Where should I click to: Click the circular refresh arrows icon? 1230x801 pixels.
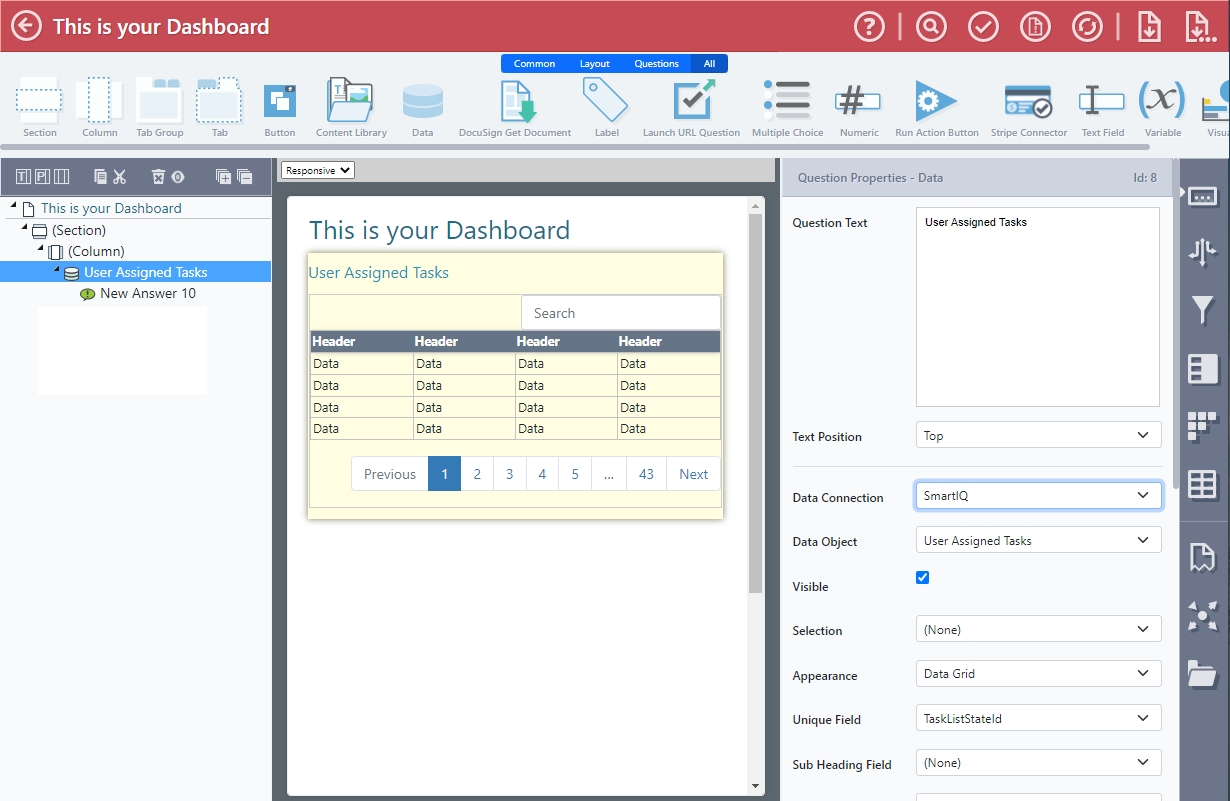[1087, 26]
